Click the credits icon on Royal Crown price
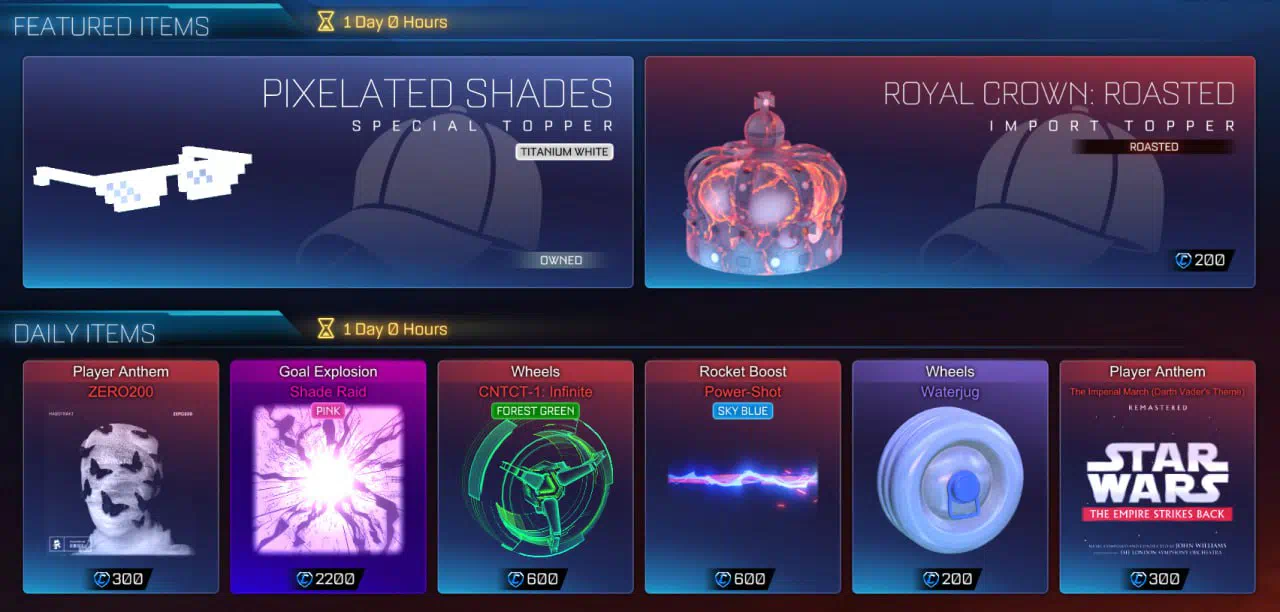This screenshot has width=1280, height=612. pos(1183,261)
